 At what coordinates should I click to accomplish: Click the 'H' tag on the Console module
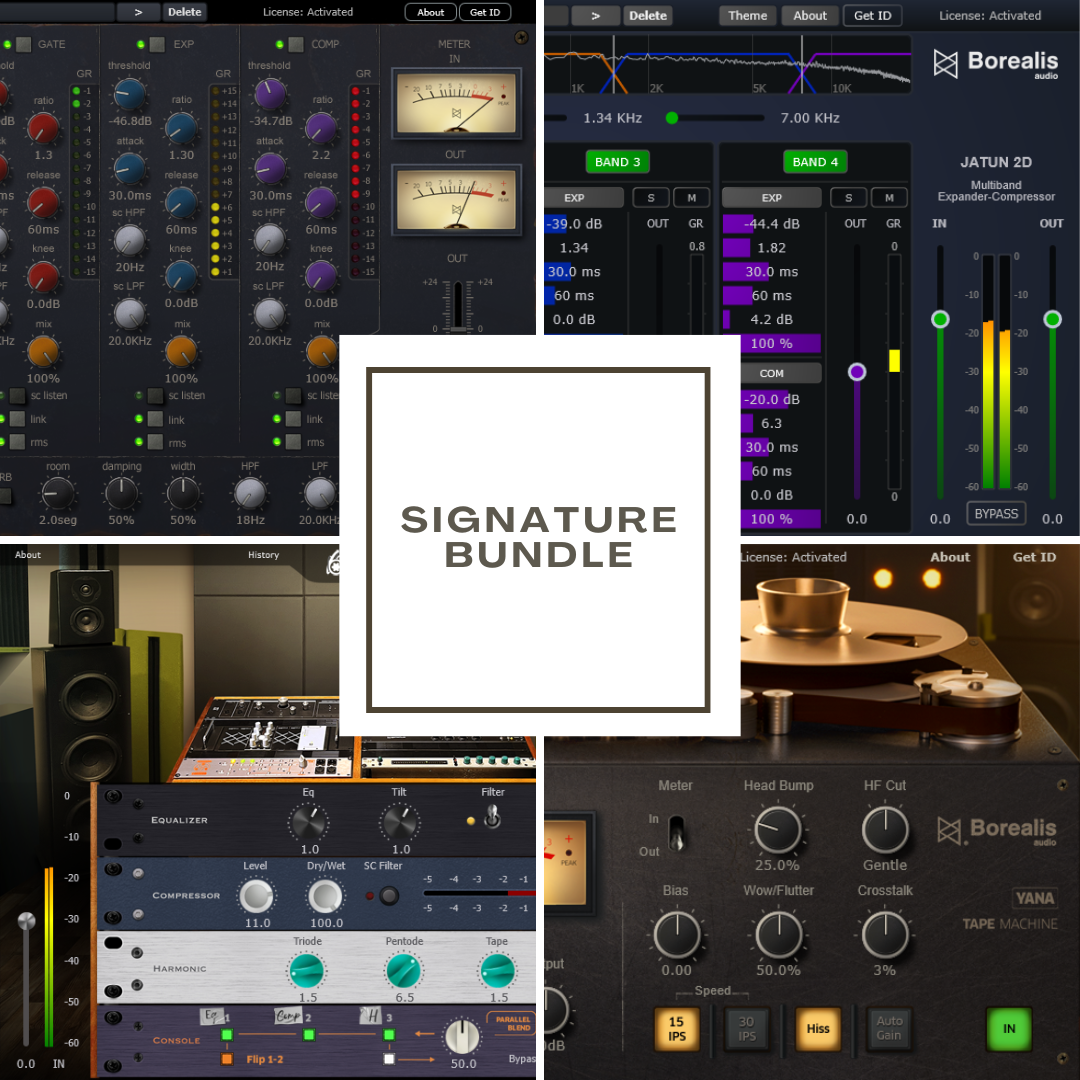tap(372, 1015)
